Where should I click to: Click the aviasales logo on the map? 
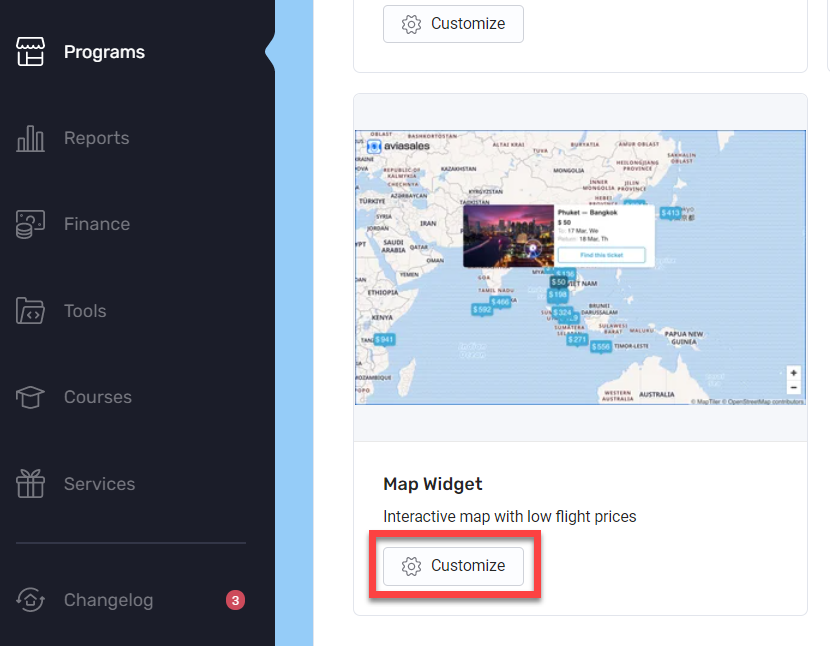tap(398, 146)
